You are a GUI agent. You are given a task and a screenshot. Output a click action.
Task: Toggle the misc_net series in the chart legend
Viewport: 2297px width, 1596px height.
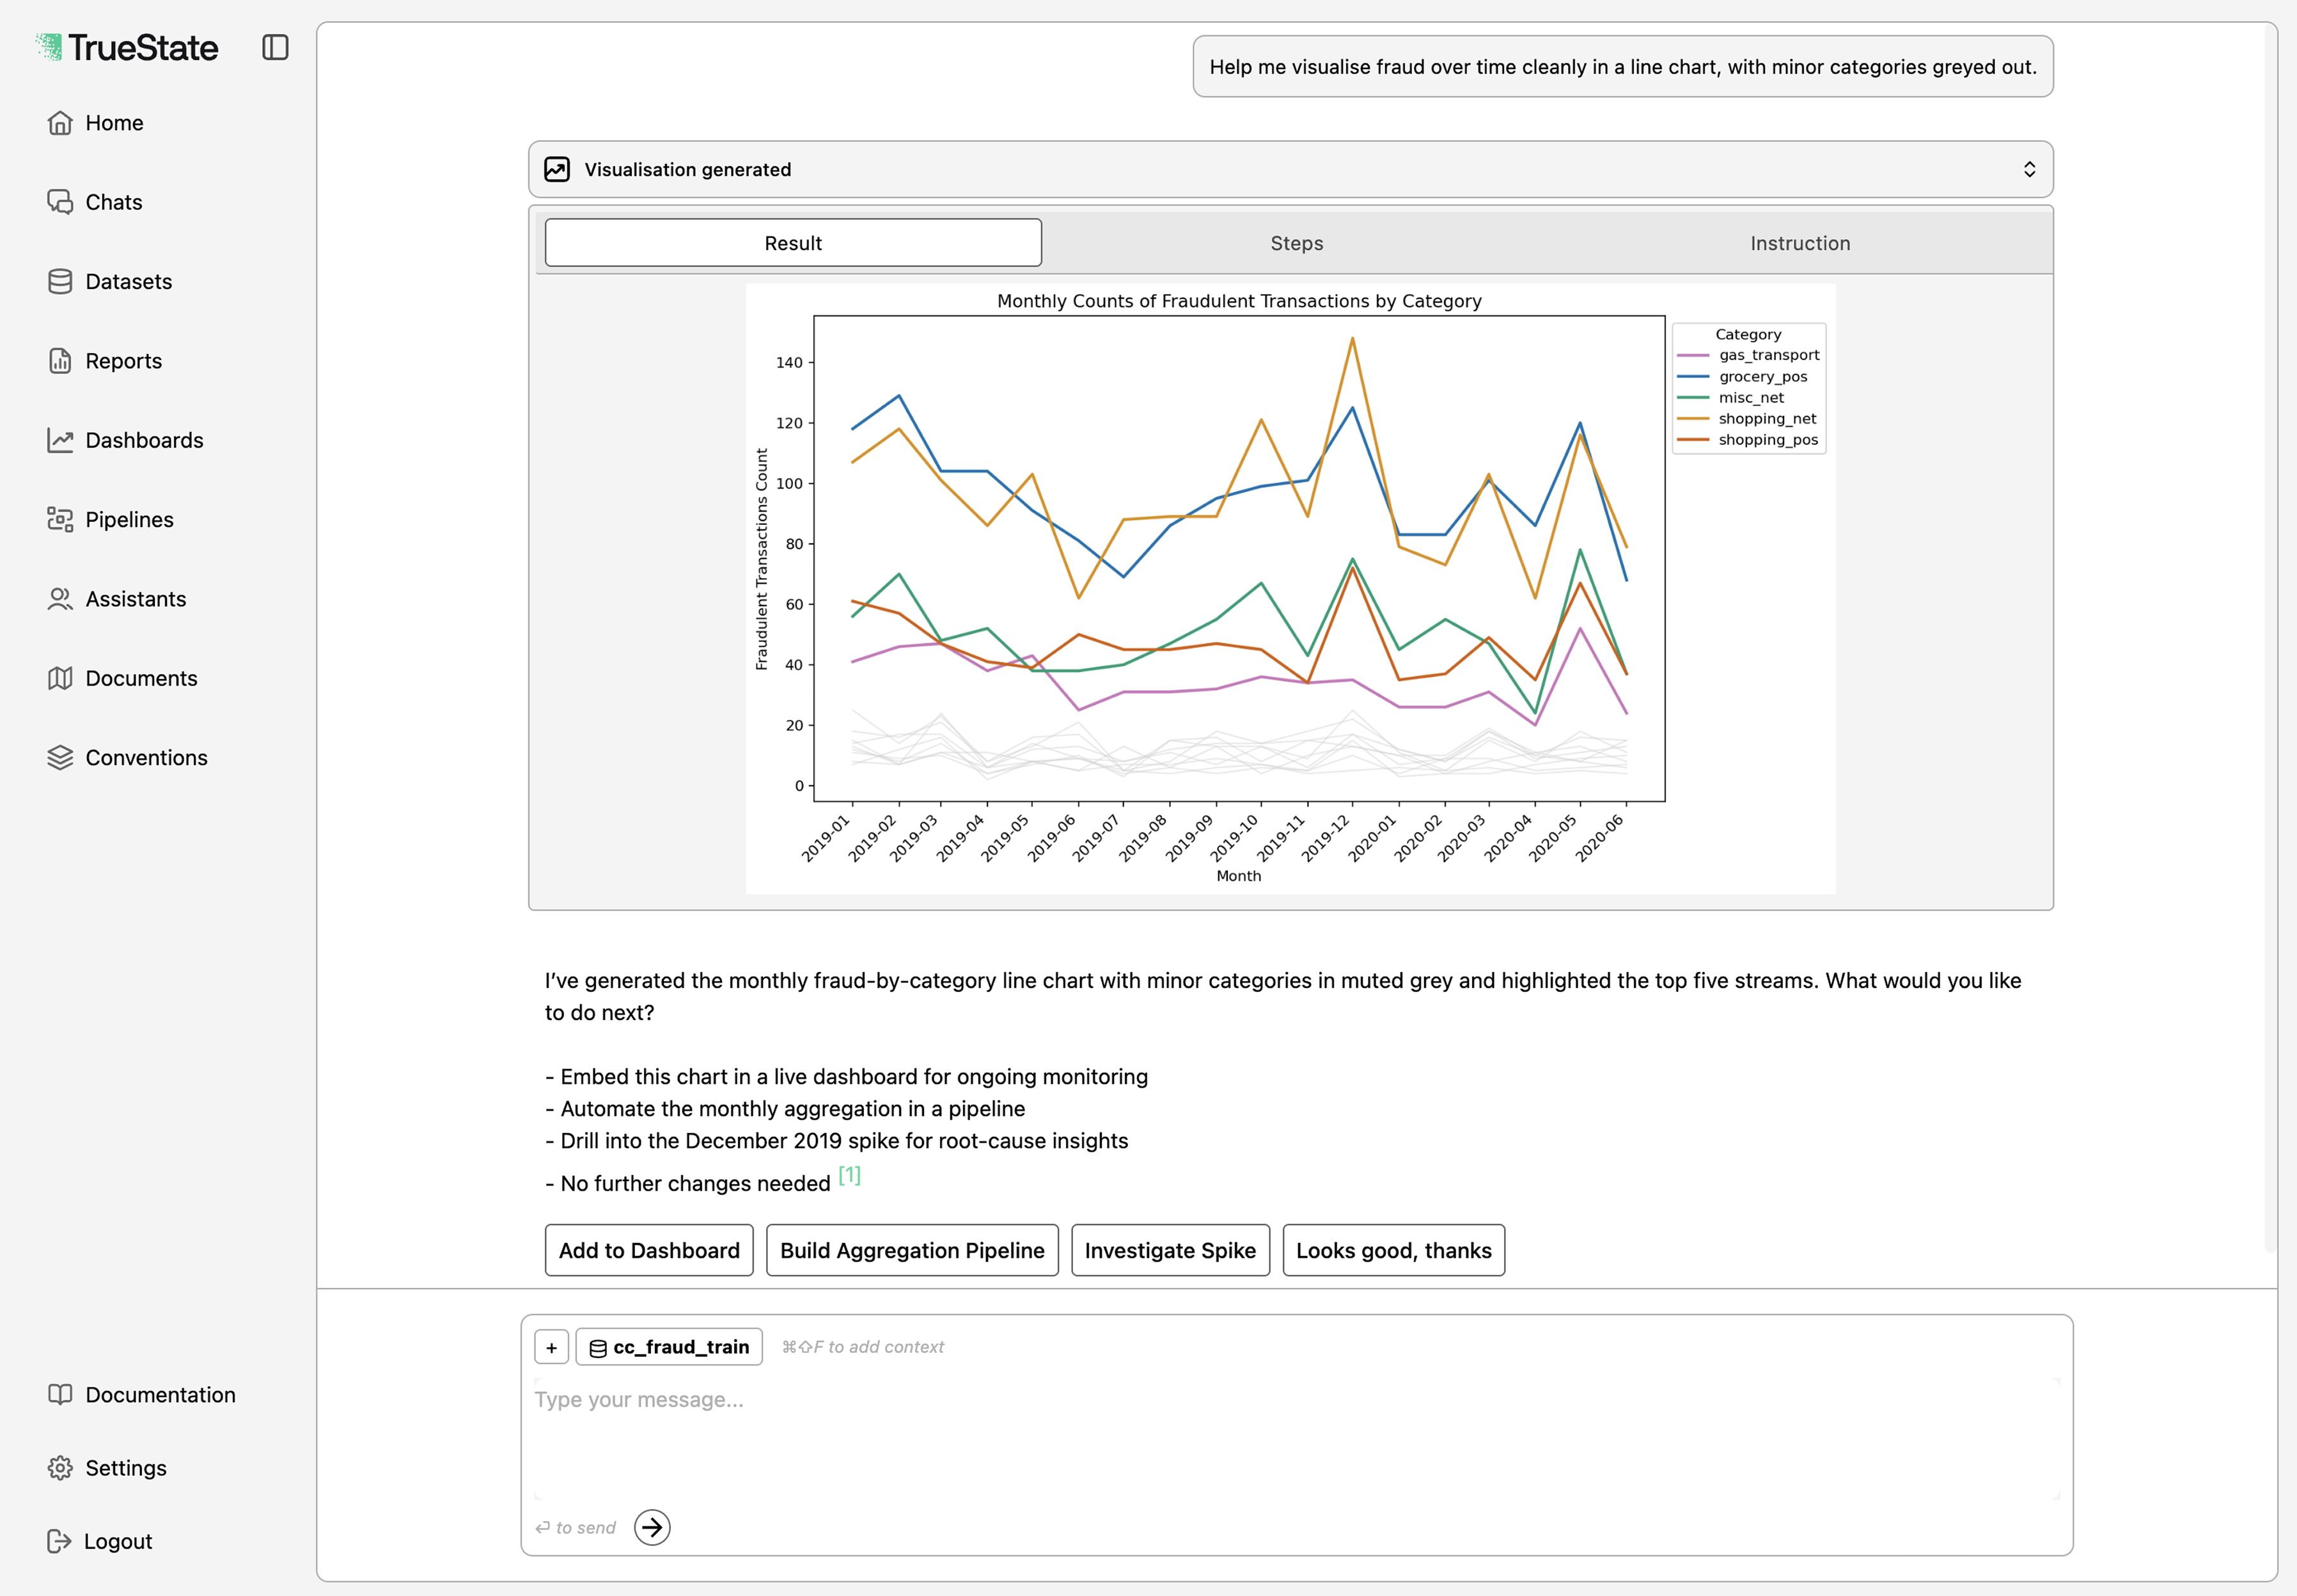[1751, 397]
